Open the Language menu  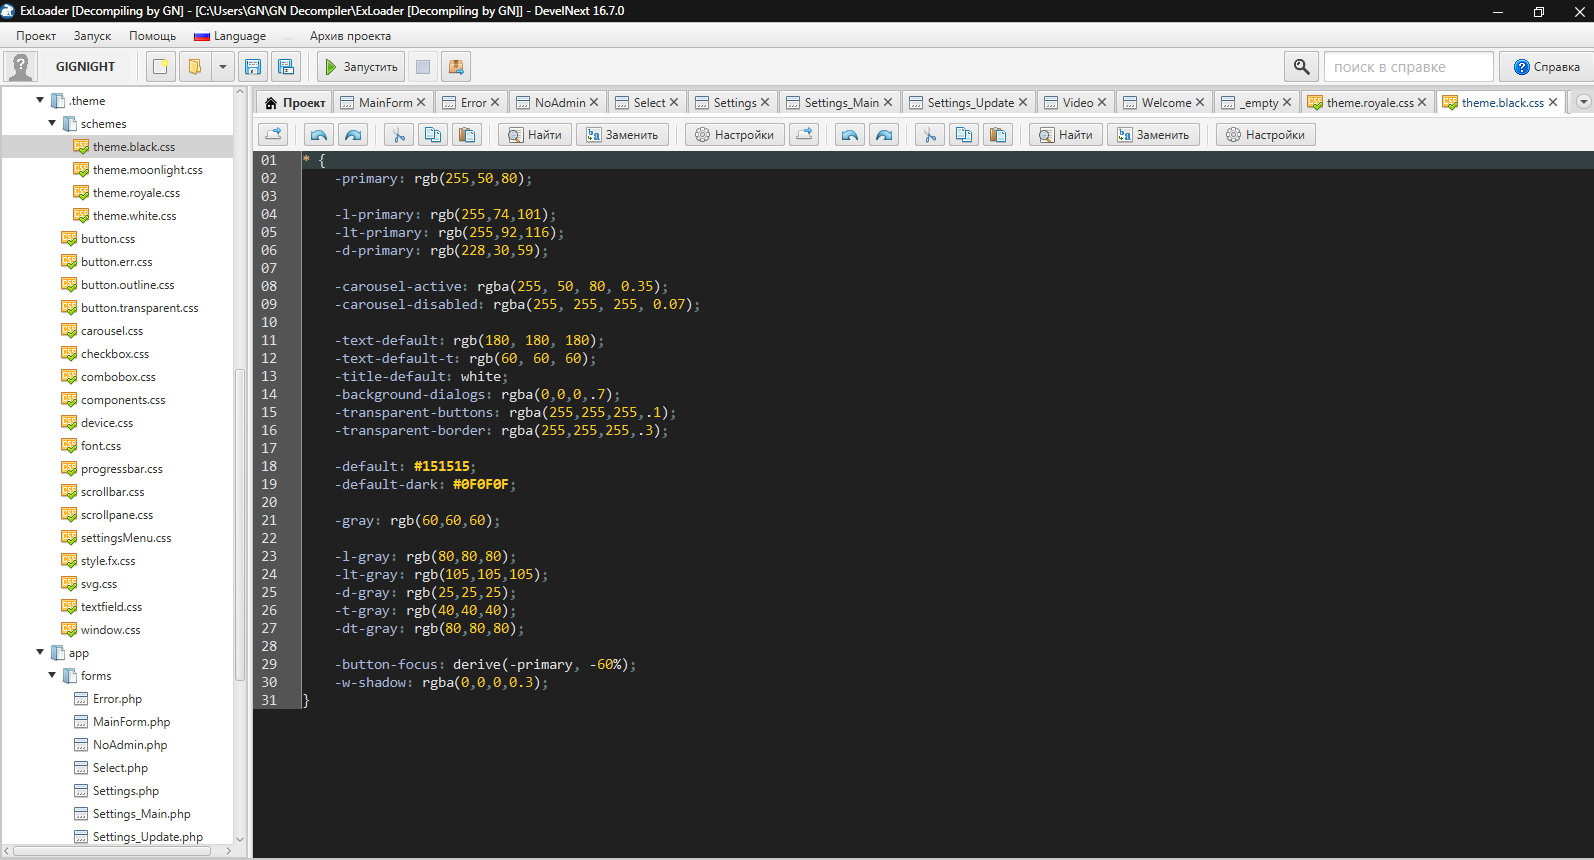(x=231, y=36)
